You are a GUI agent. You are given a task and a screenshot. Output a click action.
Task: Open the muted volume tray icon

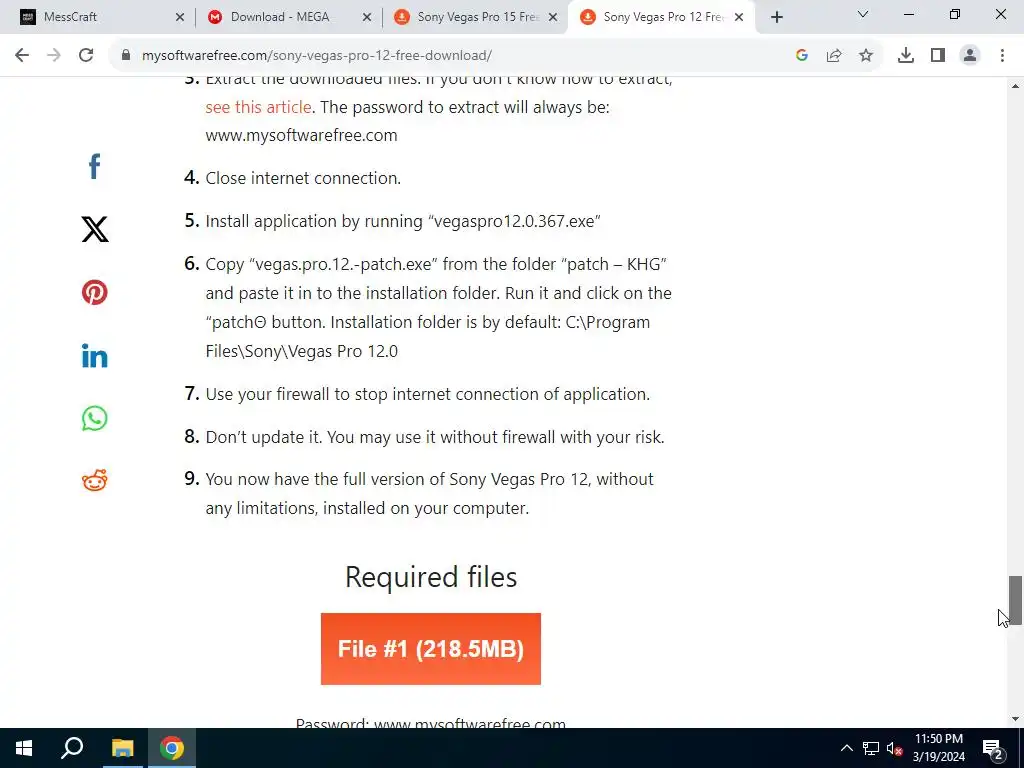pyautogui.click(x=895, y=748)
